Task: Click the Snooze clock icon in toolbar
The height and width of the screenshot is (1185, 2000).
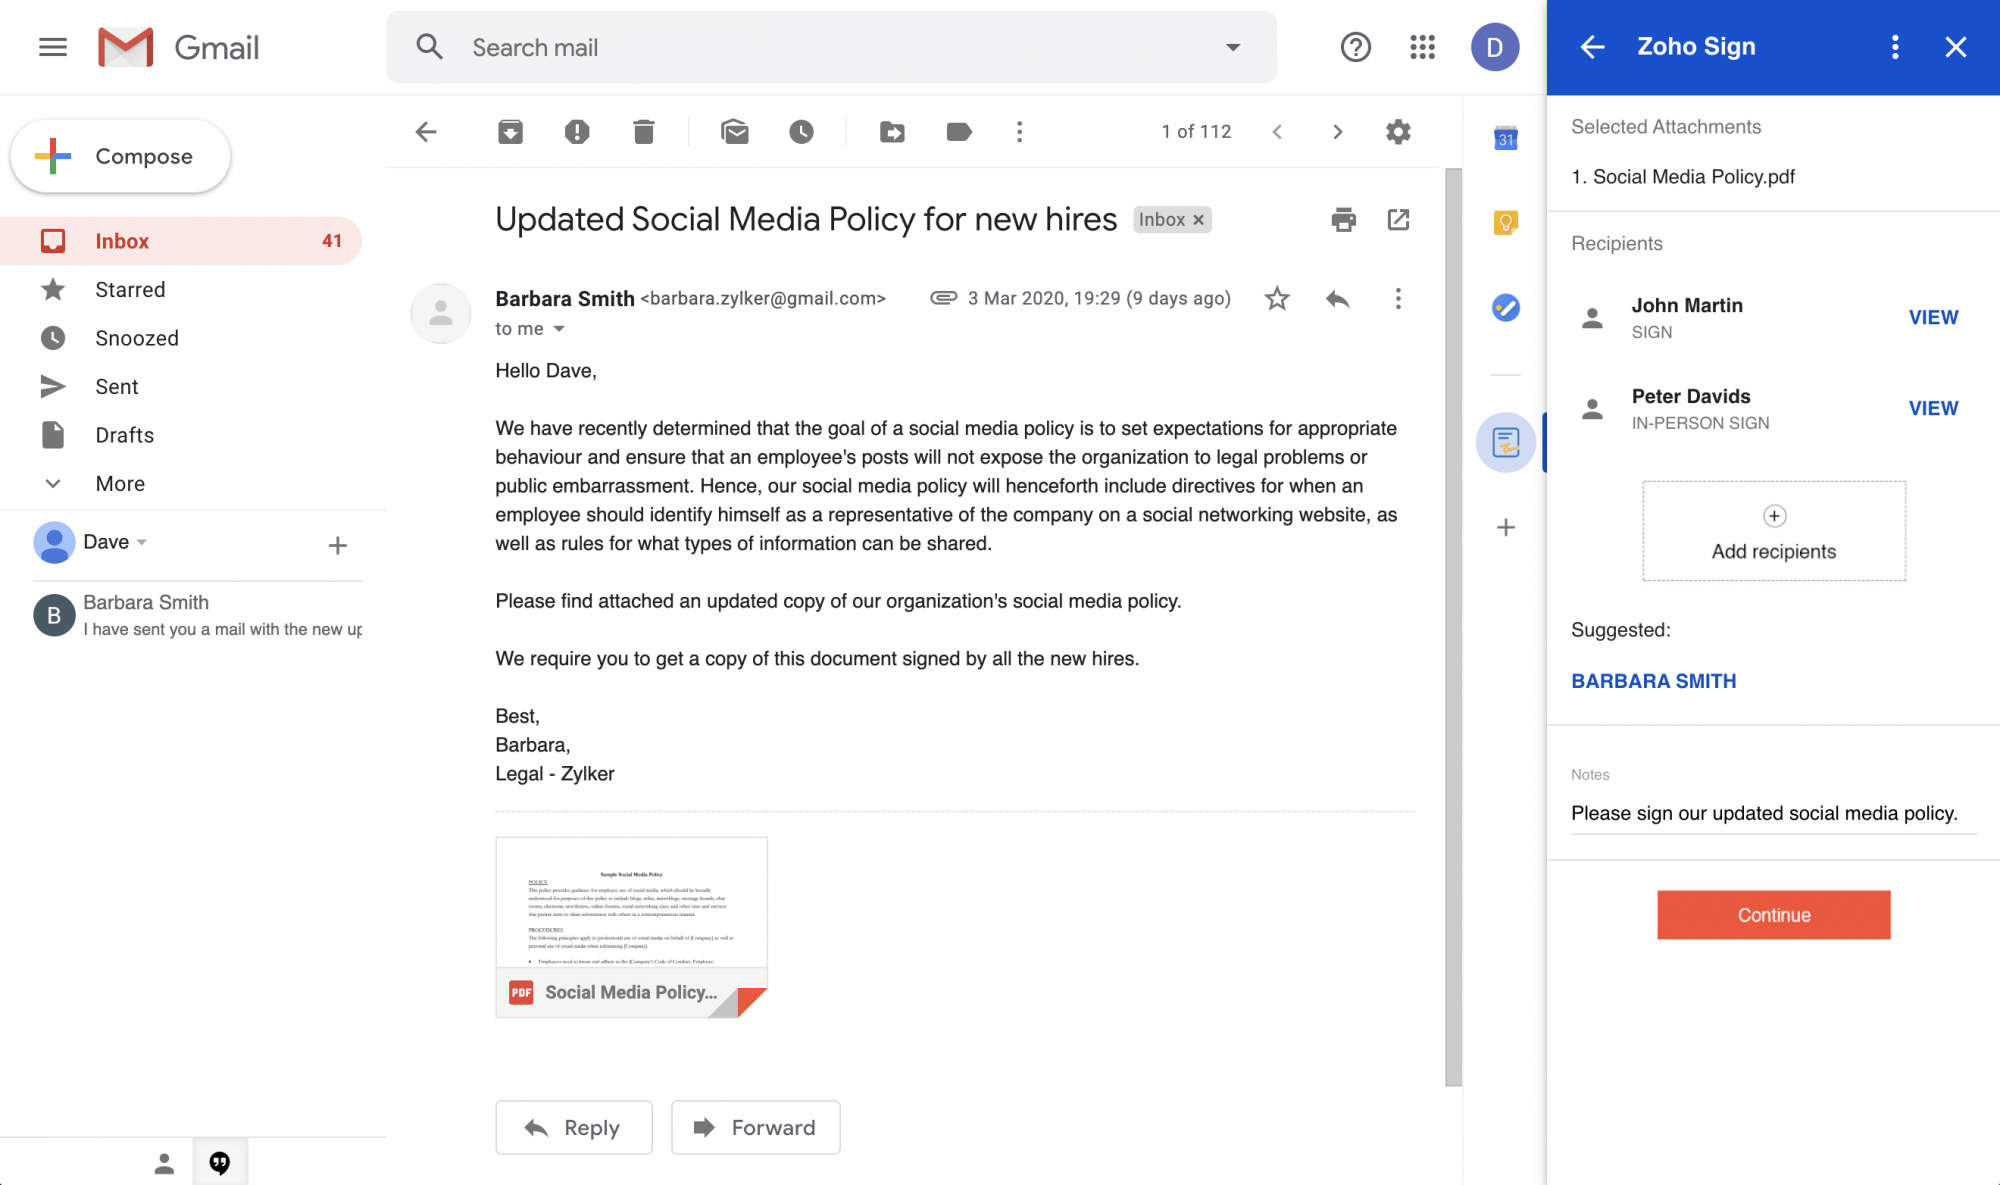Action: [x=801, y=131]
